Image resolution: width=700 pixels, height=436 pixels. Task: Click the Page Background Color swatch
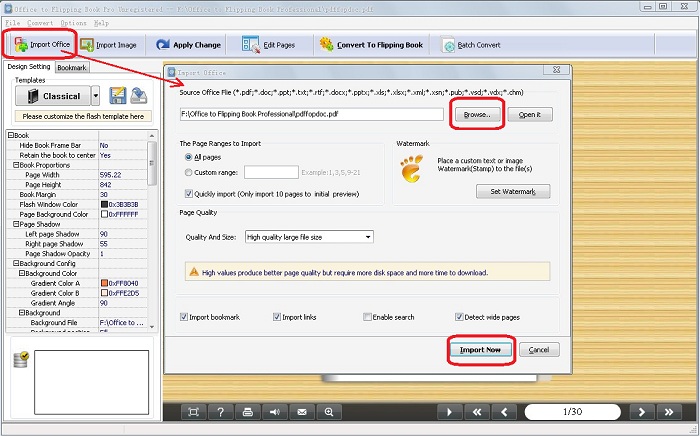pos(104,214)
